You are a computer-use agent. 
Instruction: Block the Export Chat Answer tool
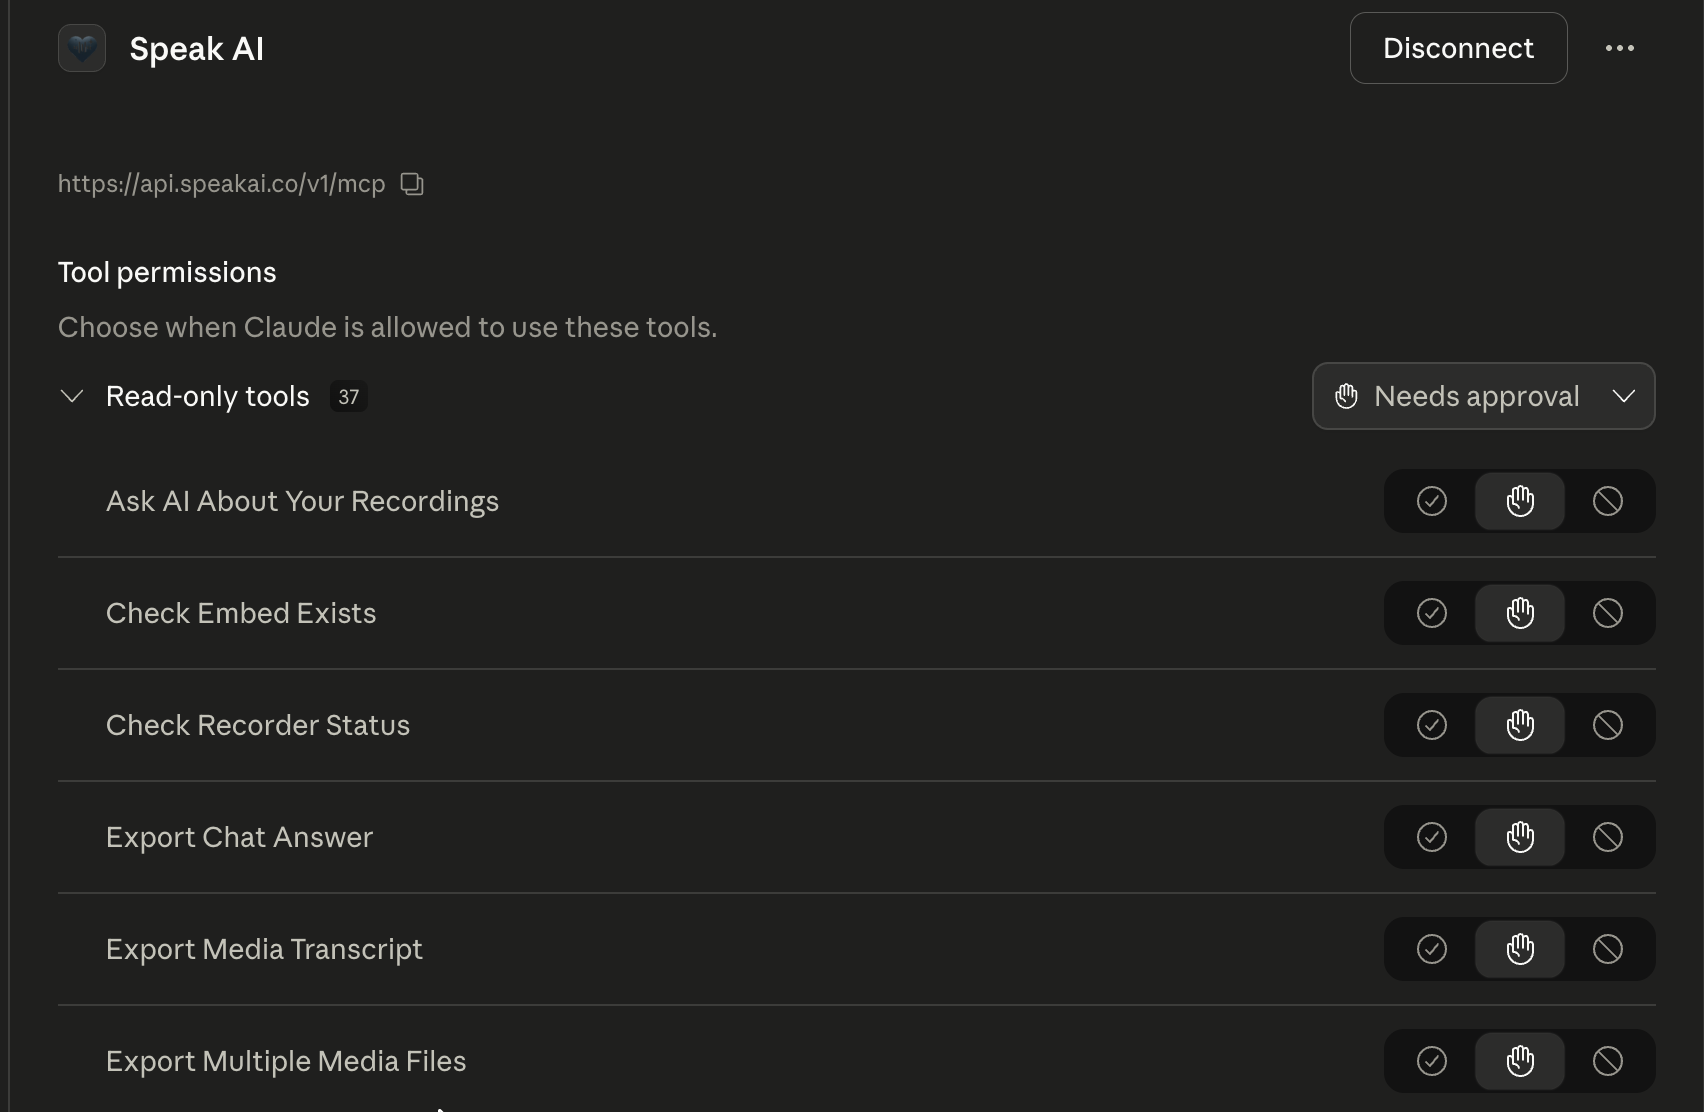point(1608,837)
